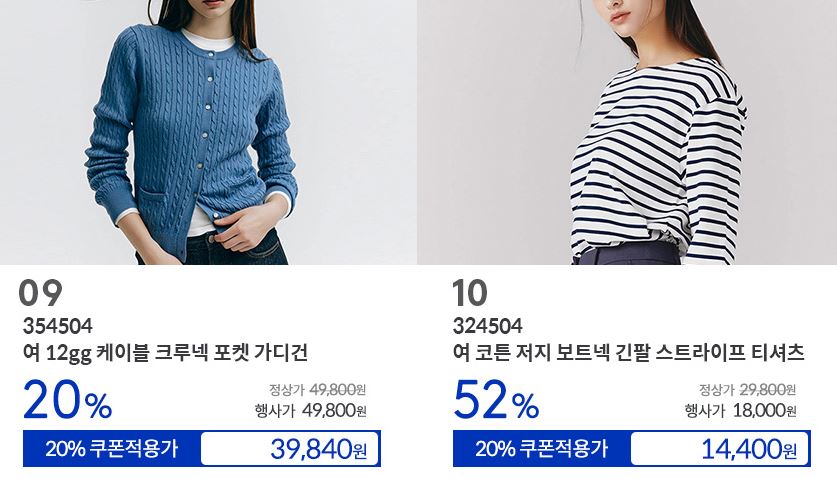Click the striped tee's 20% 쿠폰적용가 label

click(541, 449)
